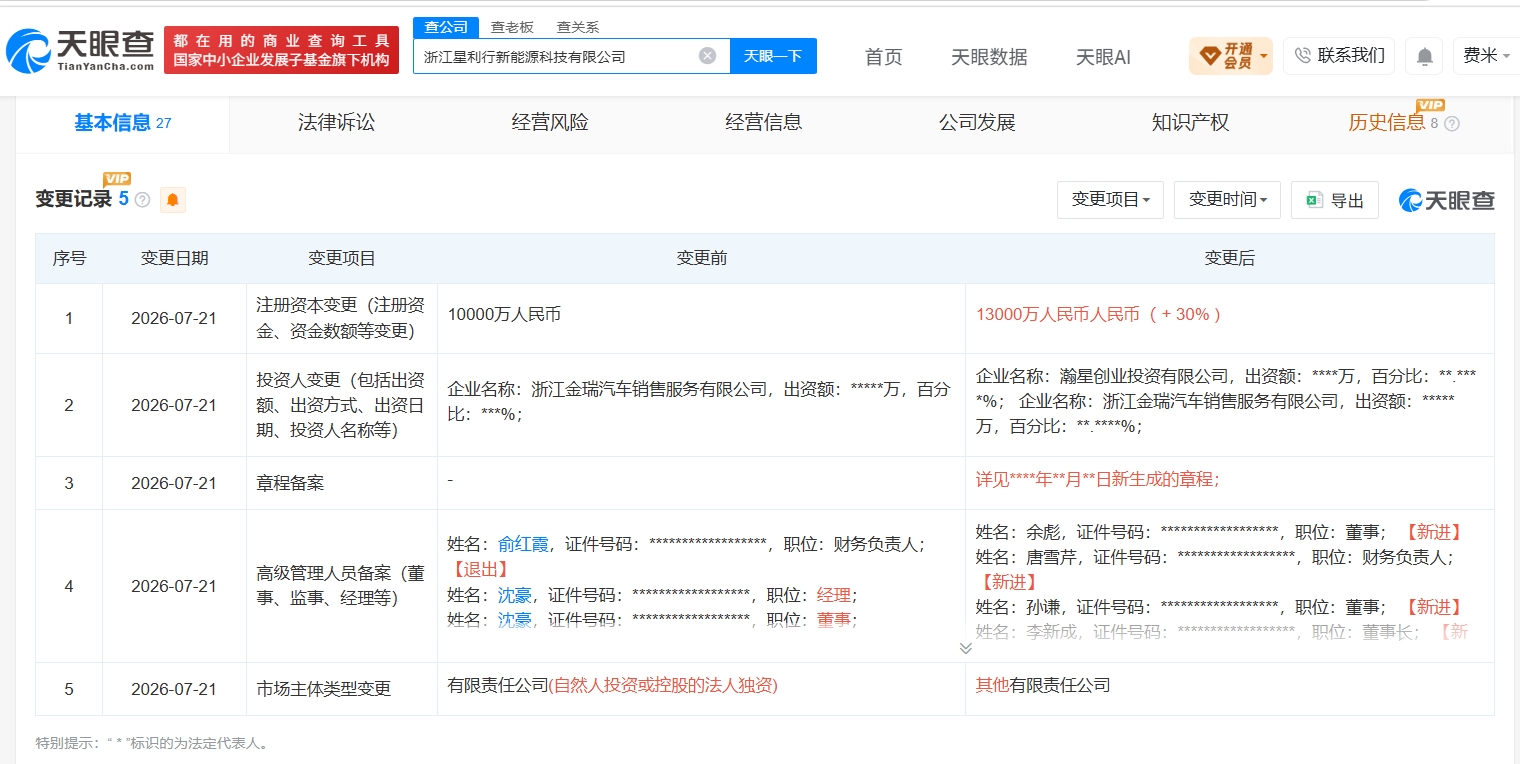Click the company name search input field
Screen dimensions: 1520x764
[558, 56]
